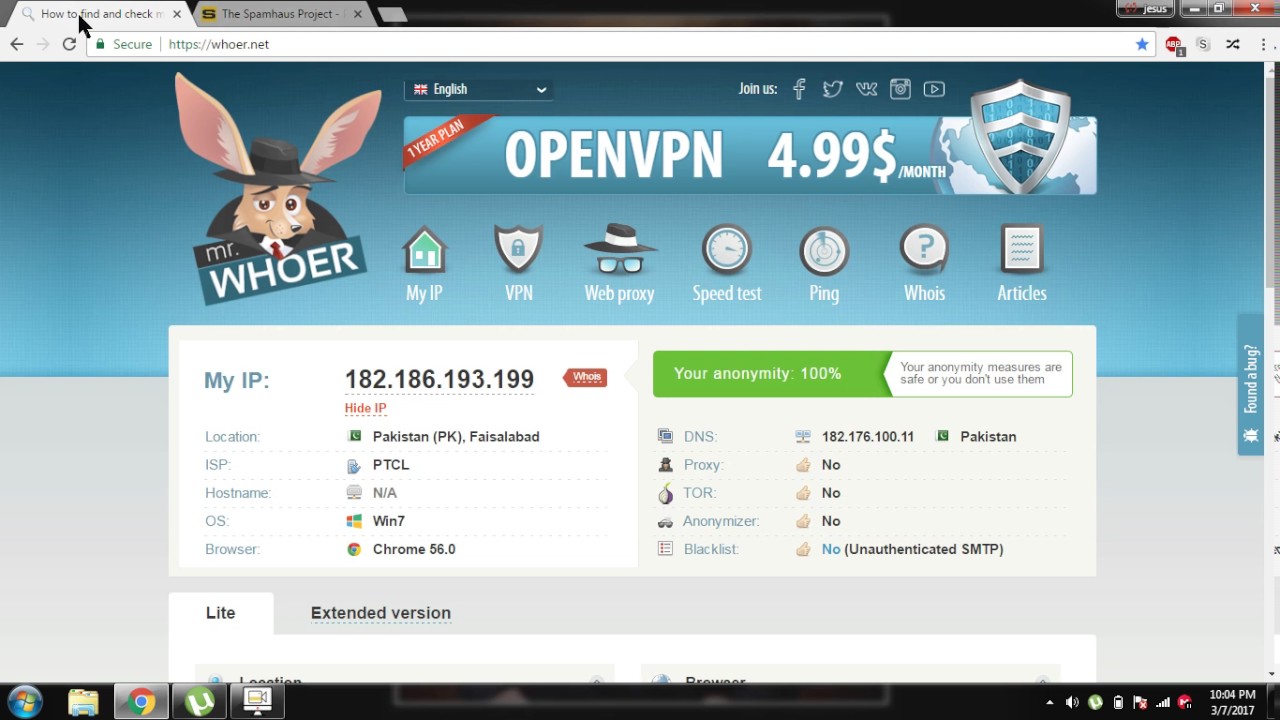This screenshot has height=720, width=1280.
Task: Select the Lite tab
Action: click(221, 613)
